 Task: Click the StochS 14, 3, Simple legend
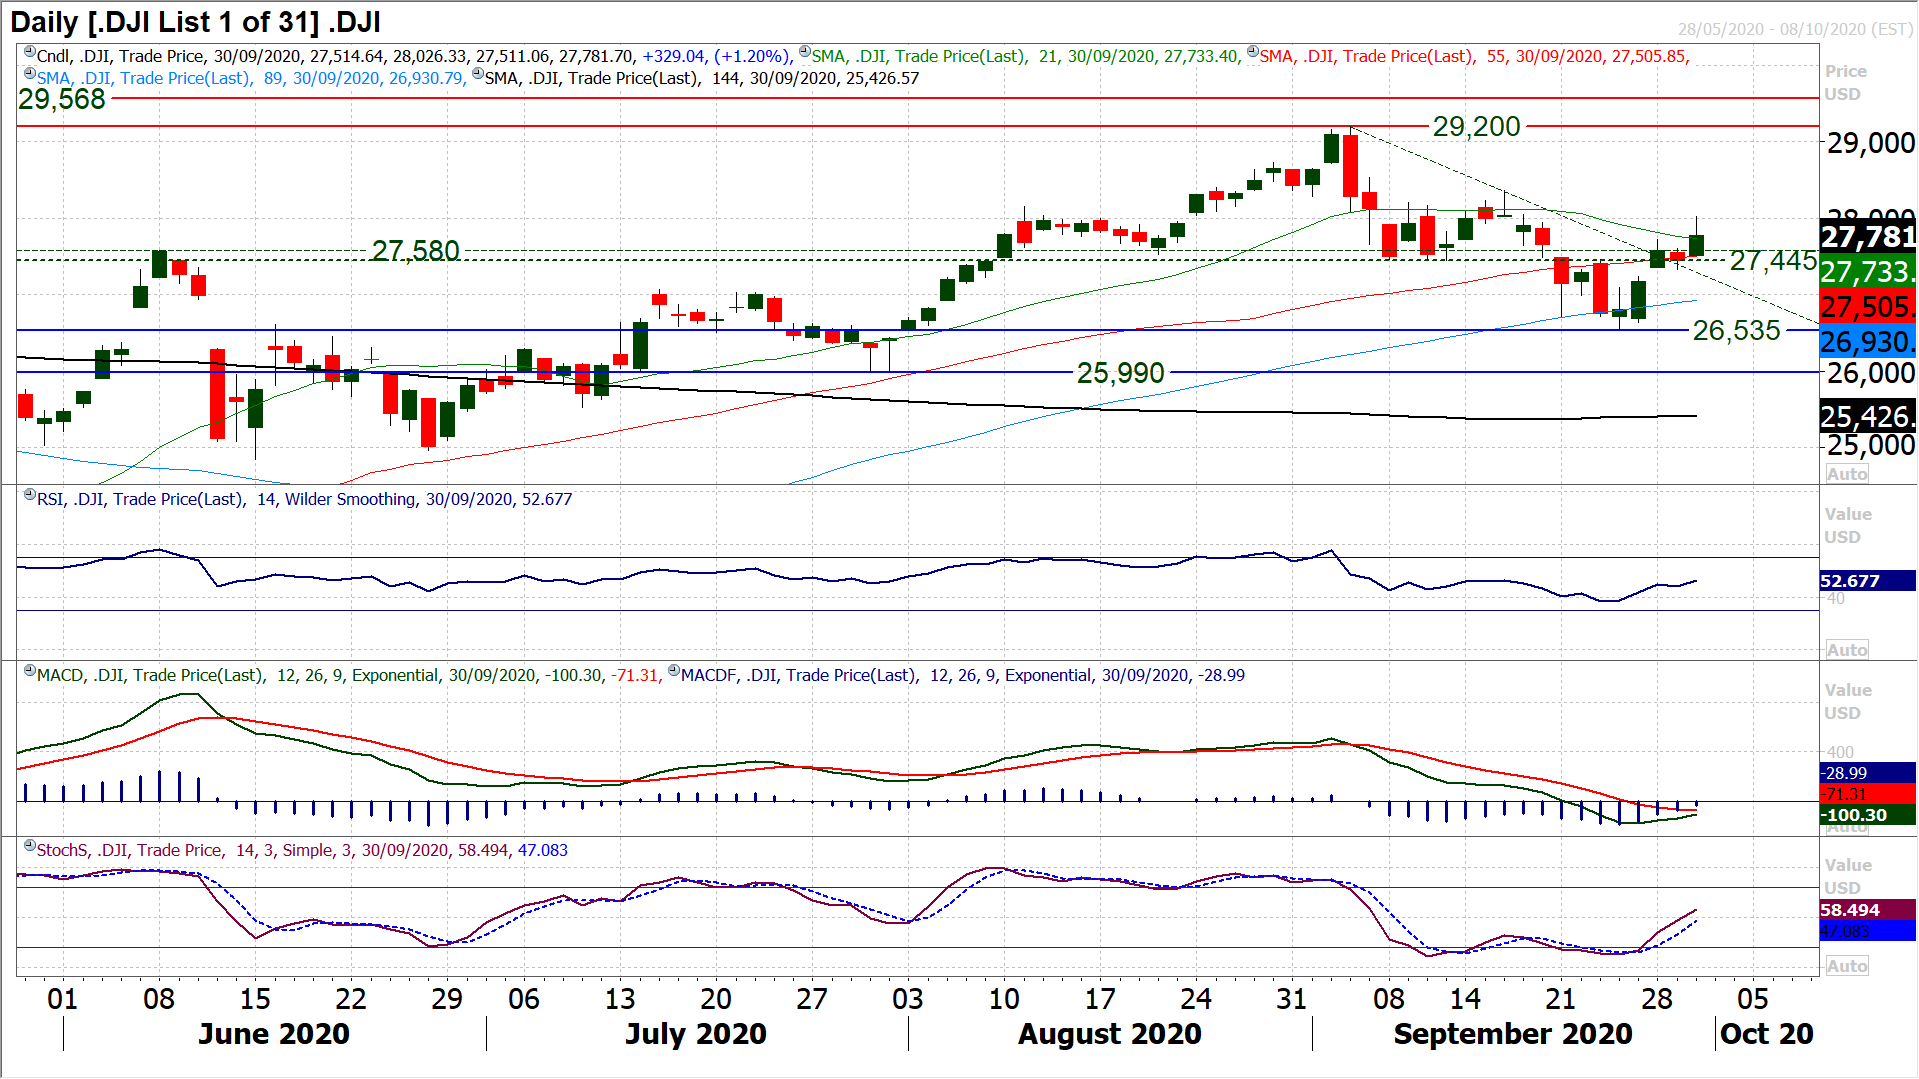(302, 850)
